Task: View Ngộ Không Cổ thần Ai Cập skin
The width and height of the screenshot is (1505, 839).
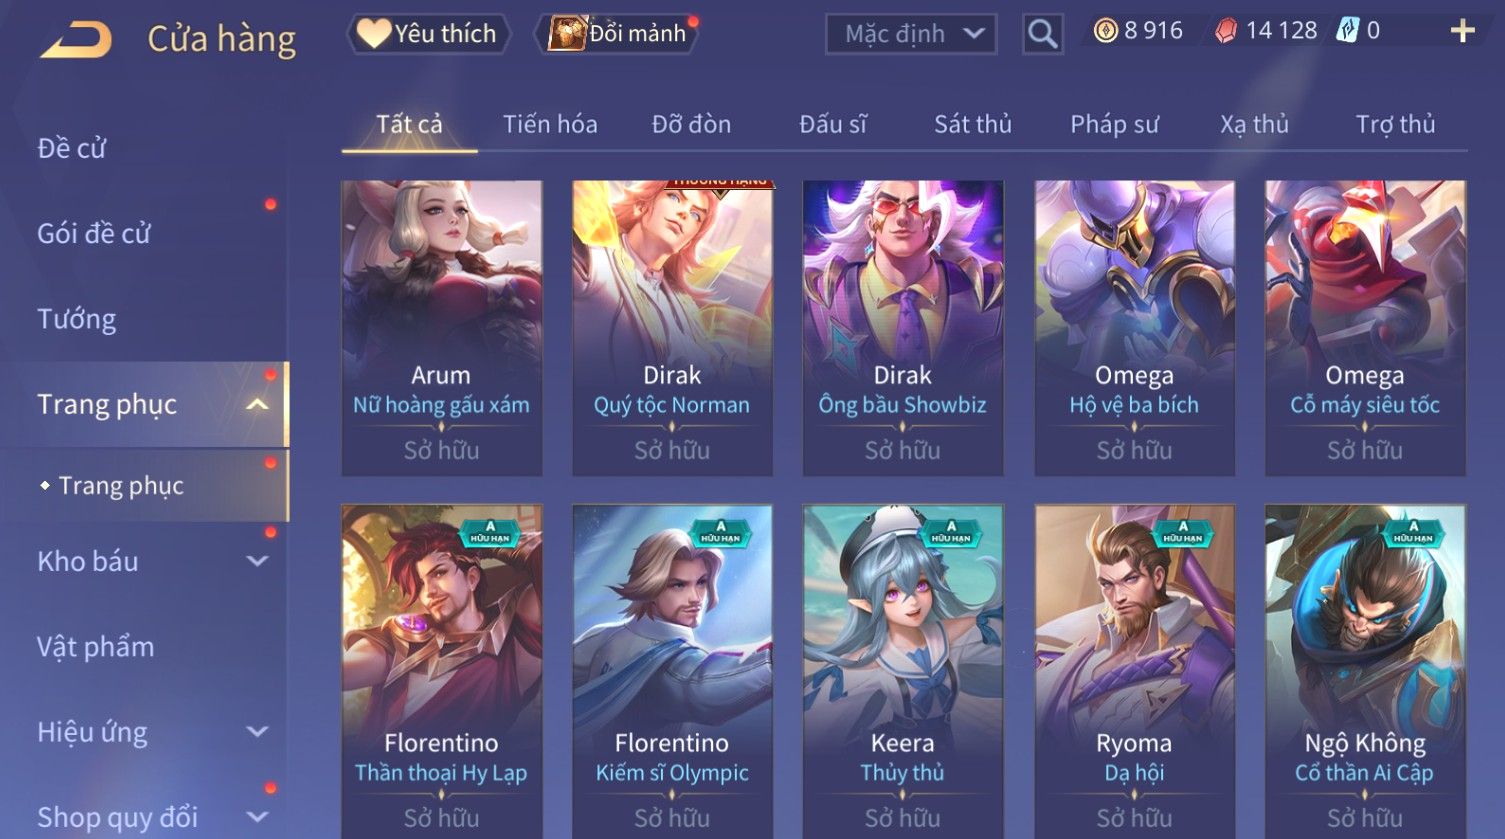Action: (x=1364, y=671)
